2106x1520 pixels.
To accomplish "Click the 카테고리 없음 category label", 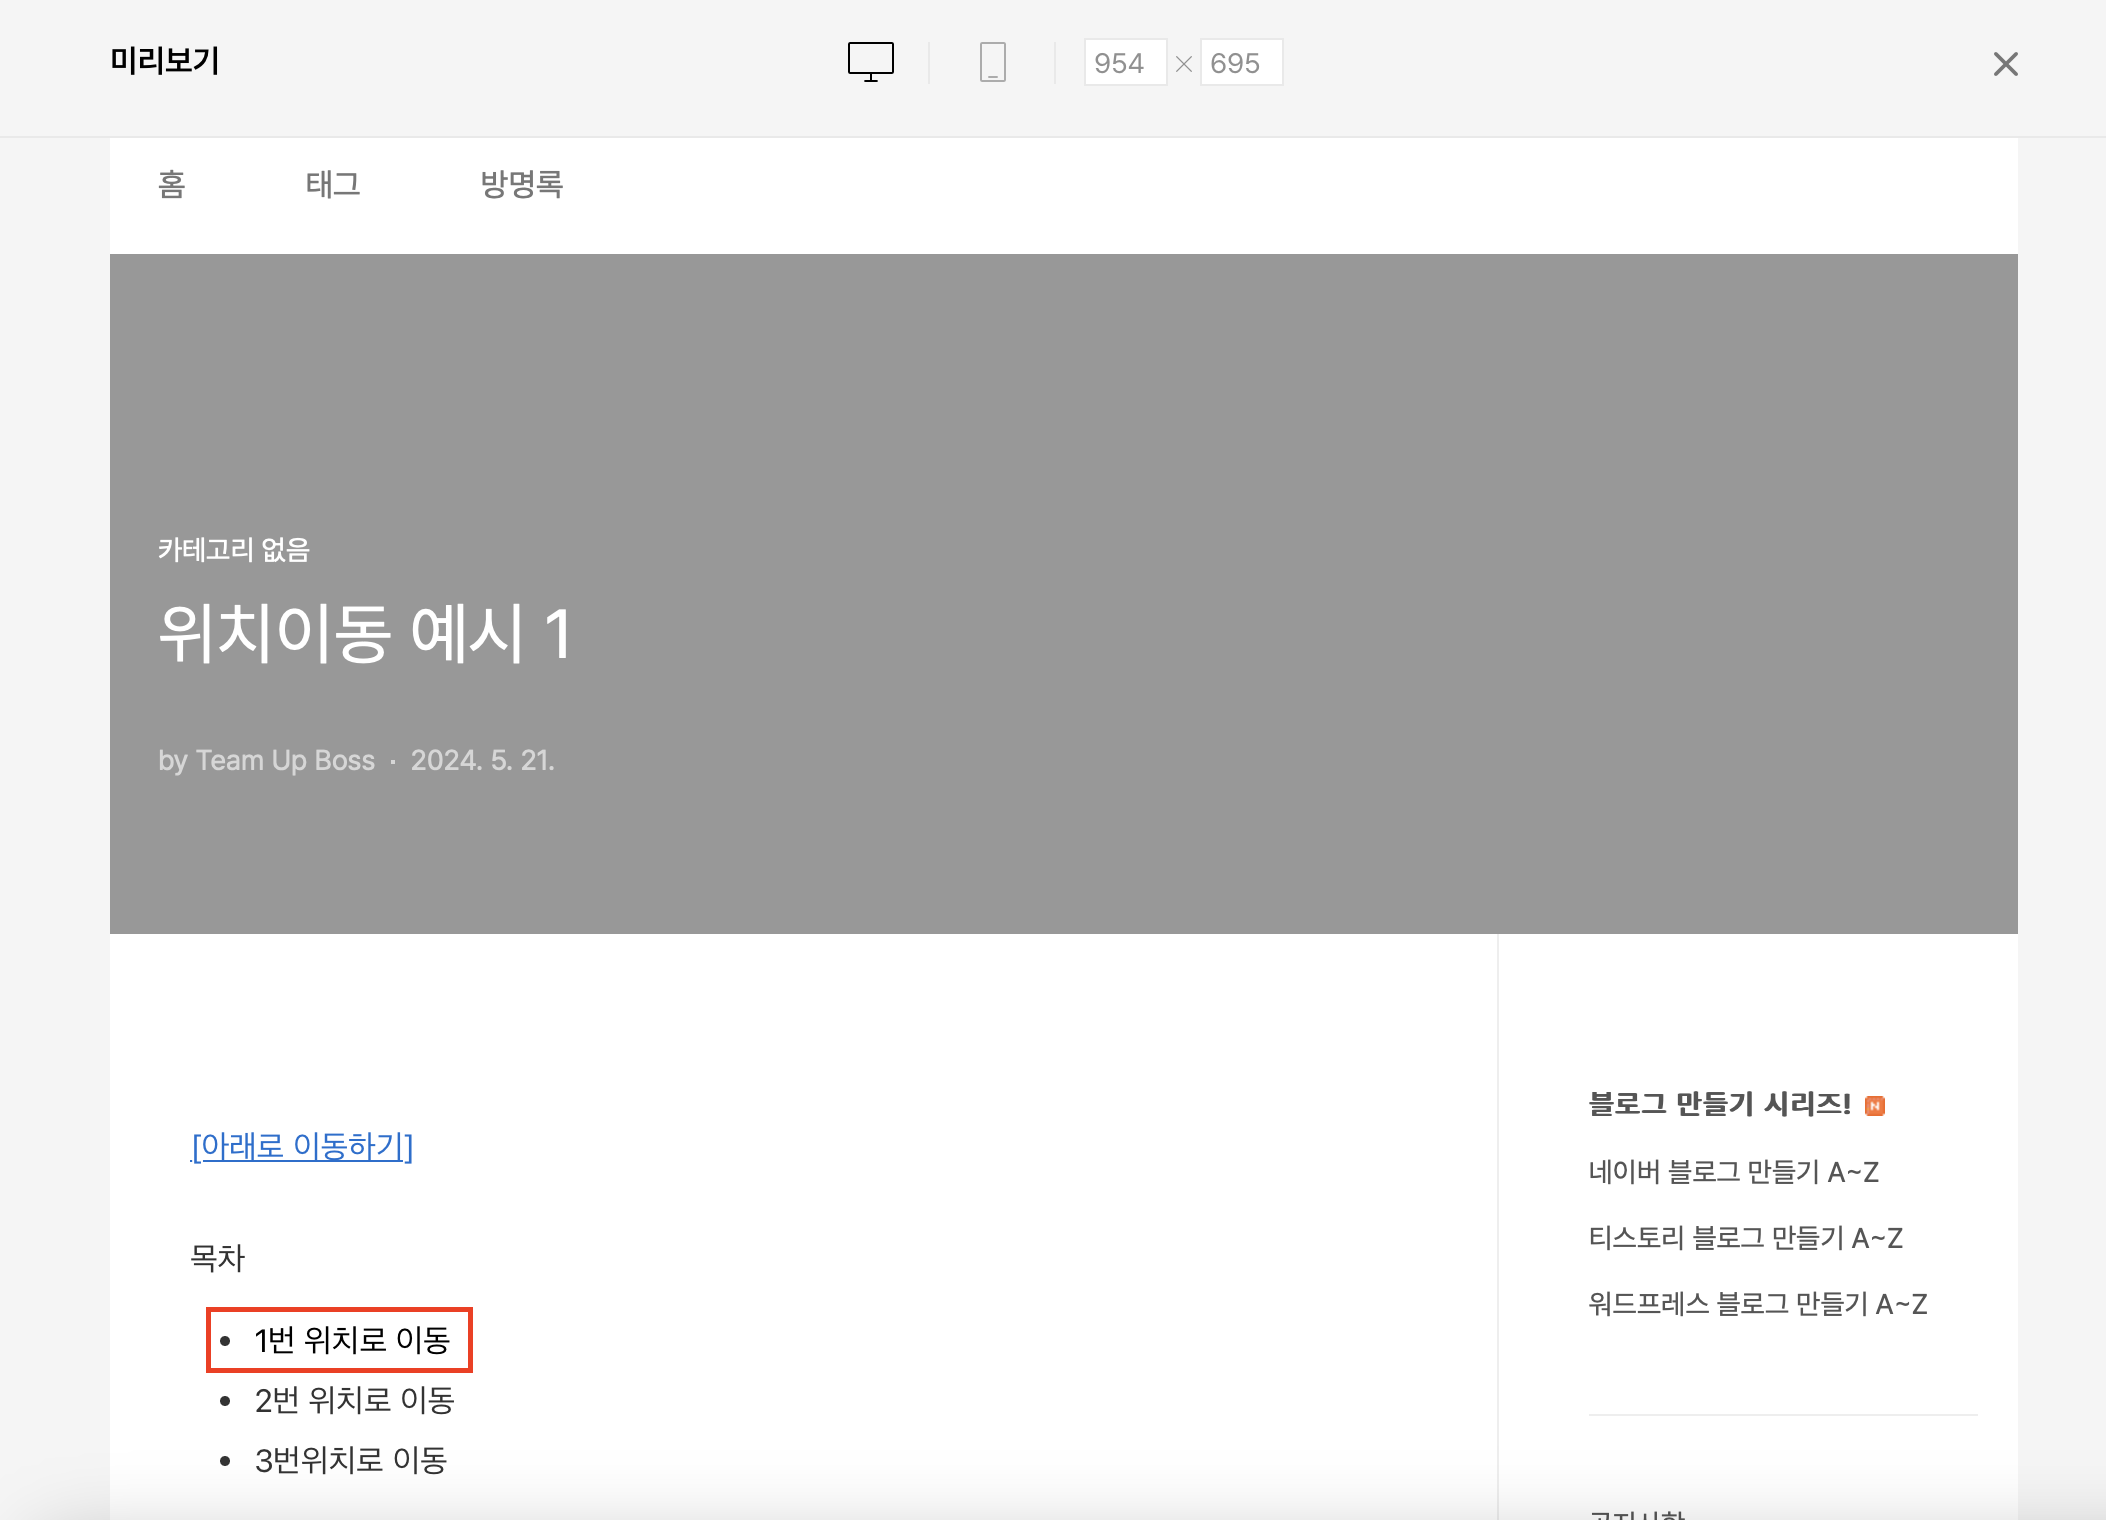I will pos(234,550).
